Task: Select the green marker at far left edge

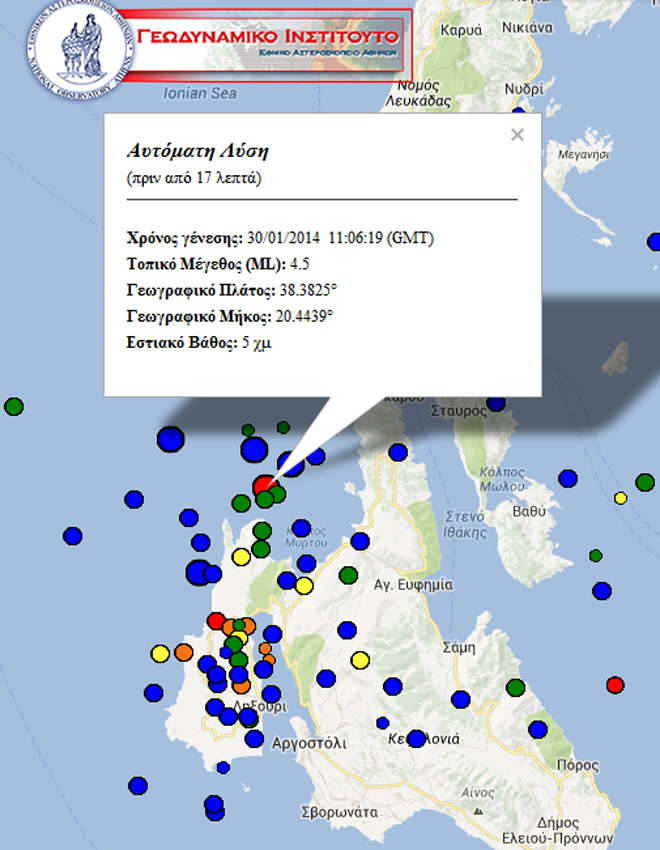Action: [x=14, y=407]
